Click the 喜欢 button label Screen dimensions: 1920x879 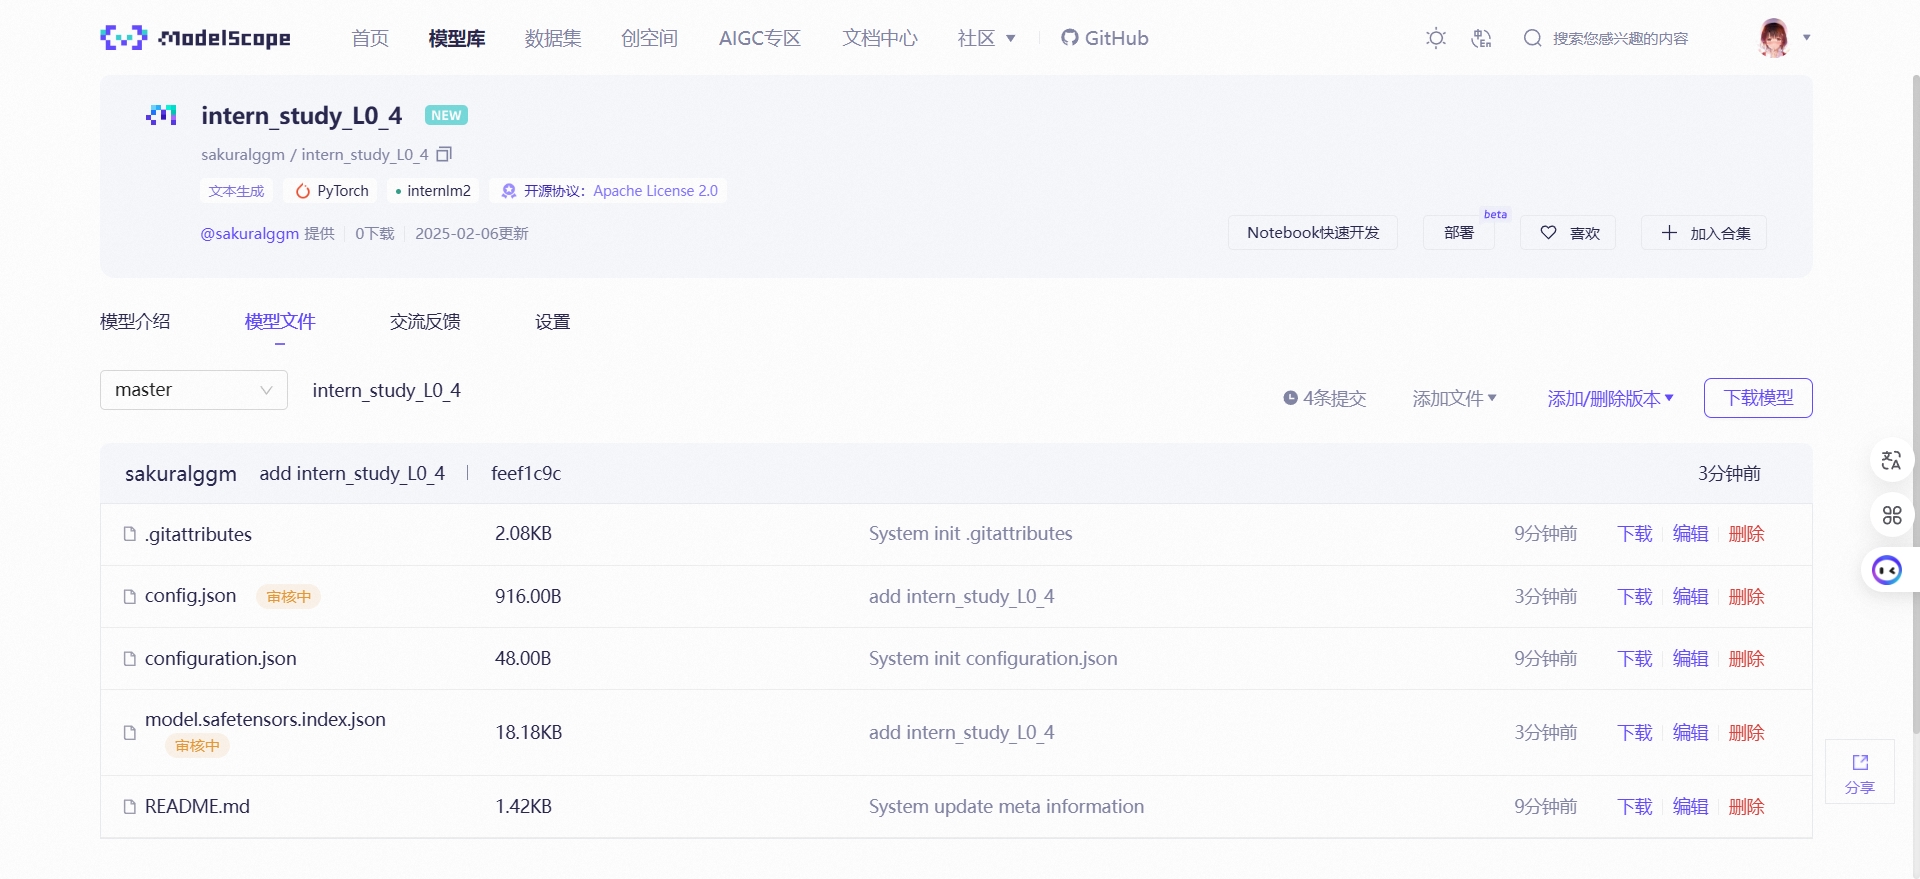[1585, 233]
